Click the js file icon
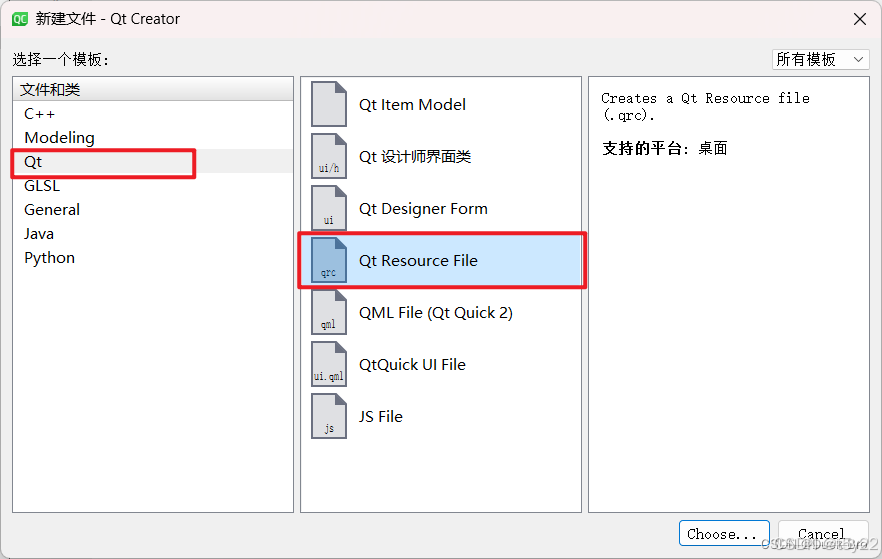 click(329, 416)
